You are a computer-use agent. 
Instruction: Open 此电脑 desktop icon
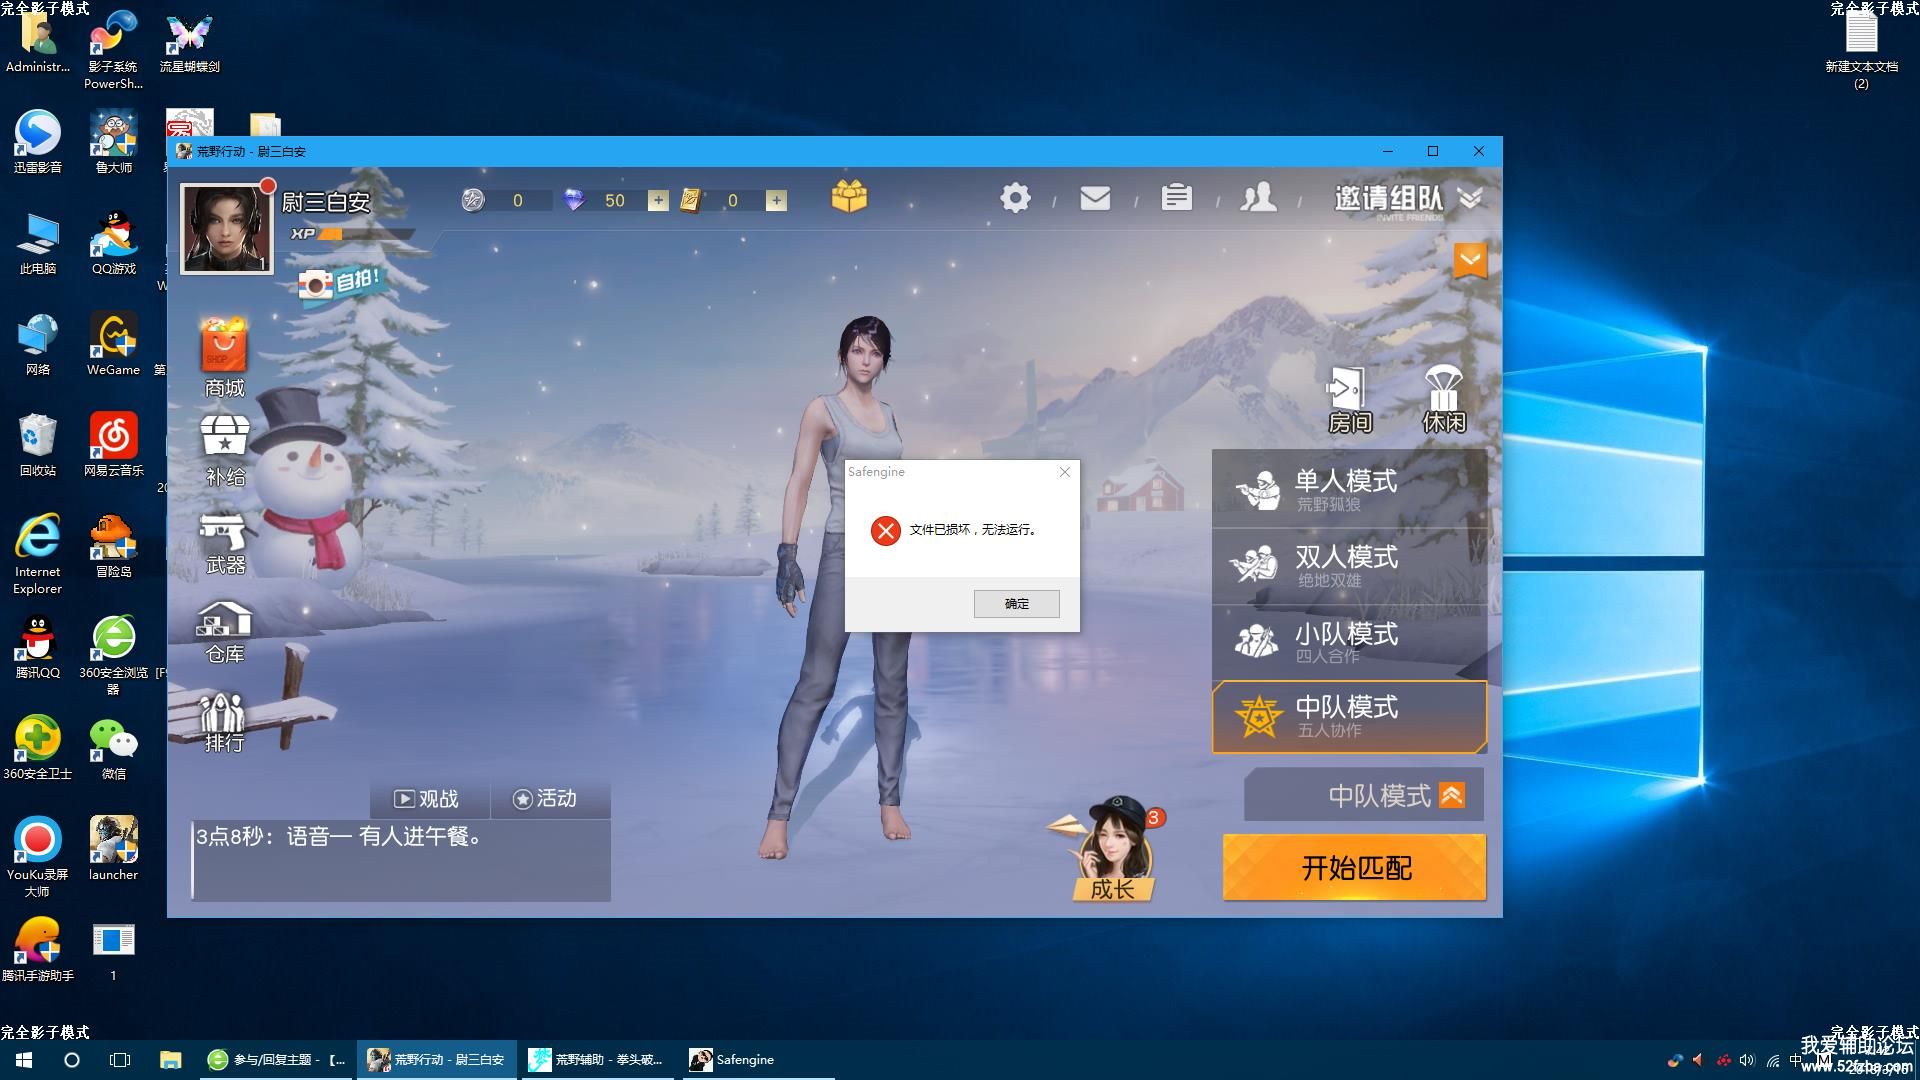coord(38,243)
